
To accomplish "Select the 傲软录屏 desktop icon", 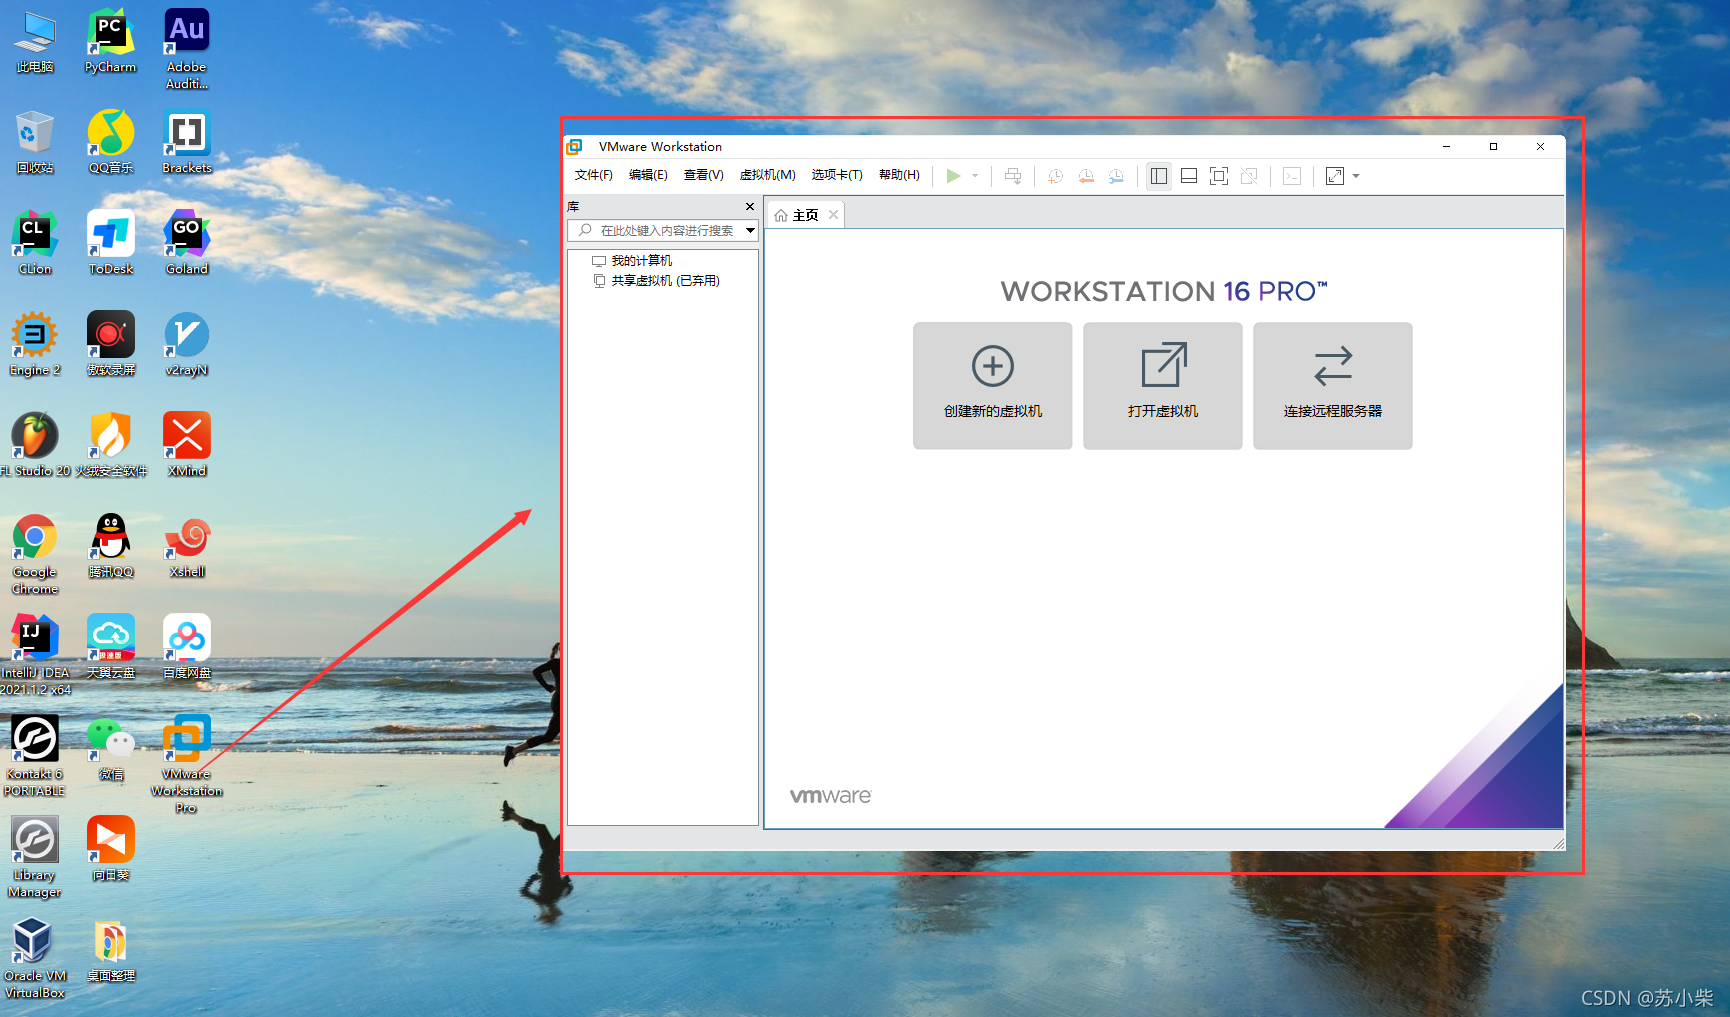I will tap(110, 345).
